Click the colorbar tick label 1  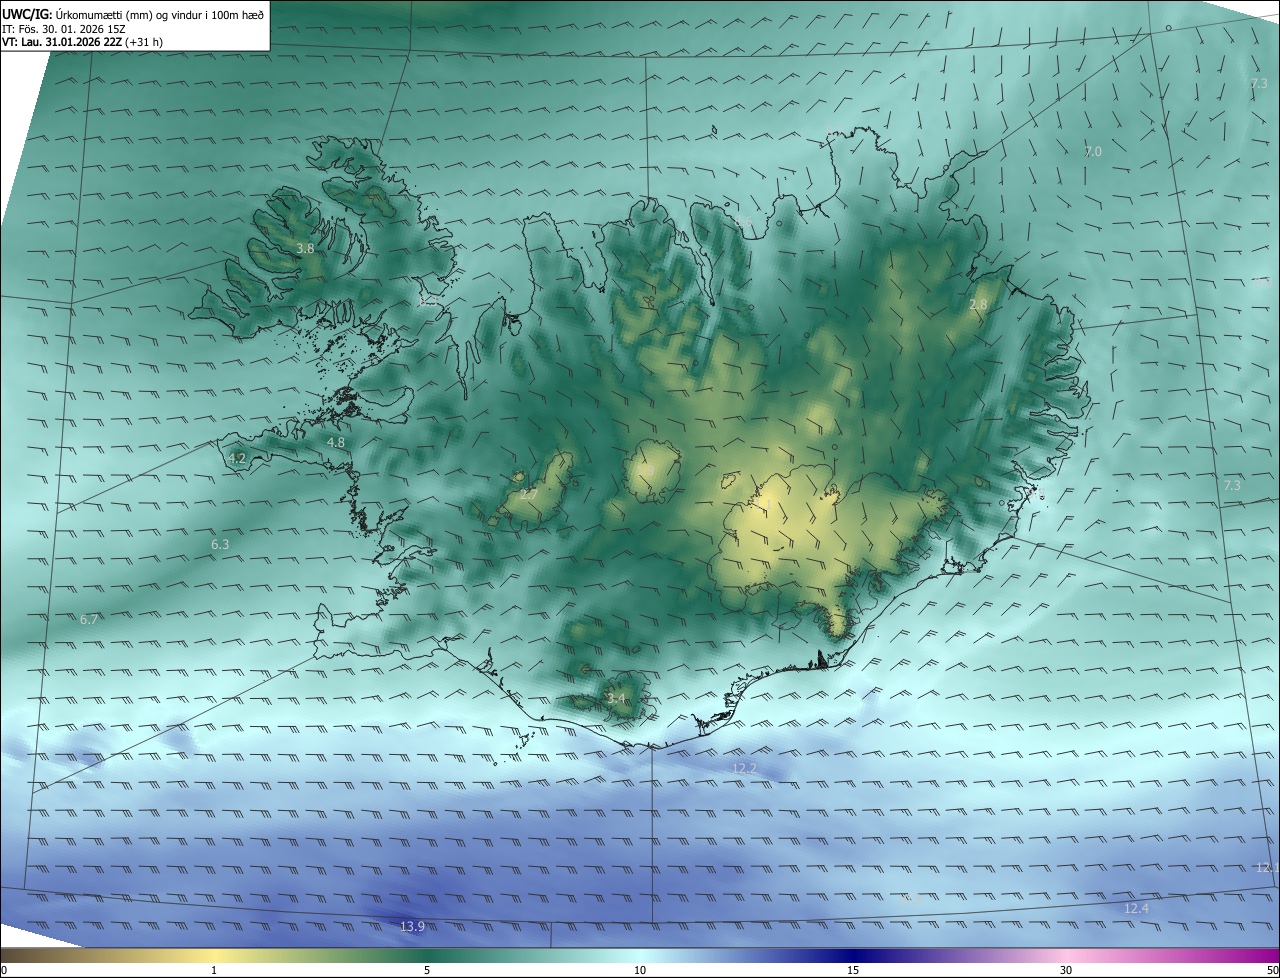pyautogui.click(x=214, y=970)
